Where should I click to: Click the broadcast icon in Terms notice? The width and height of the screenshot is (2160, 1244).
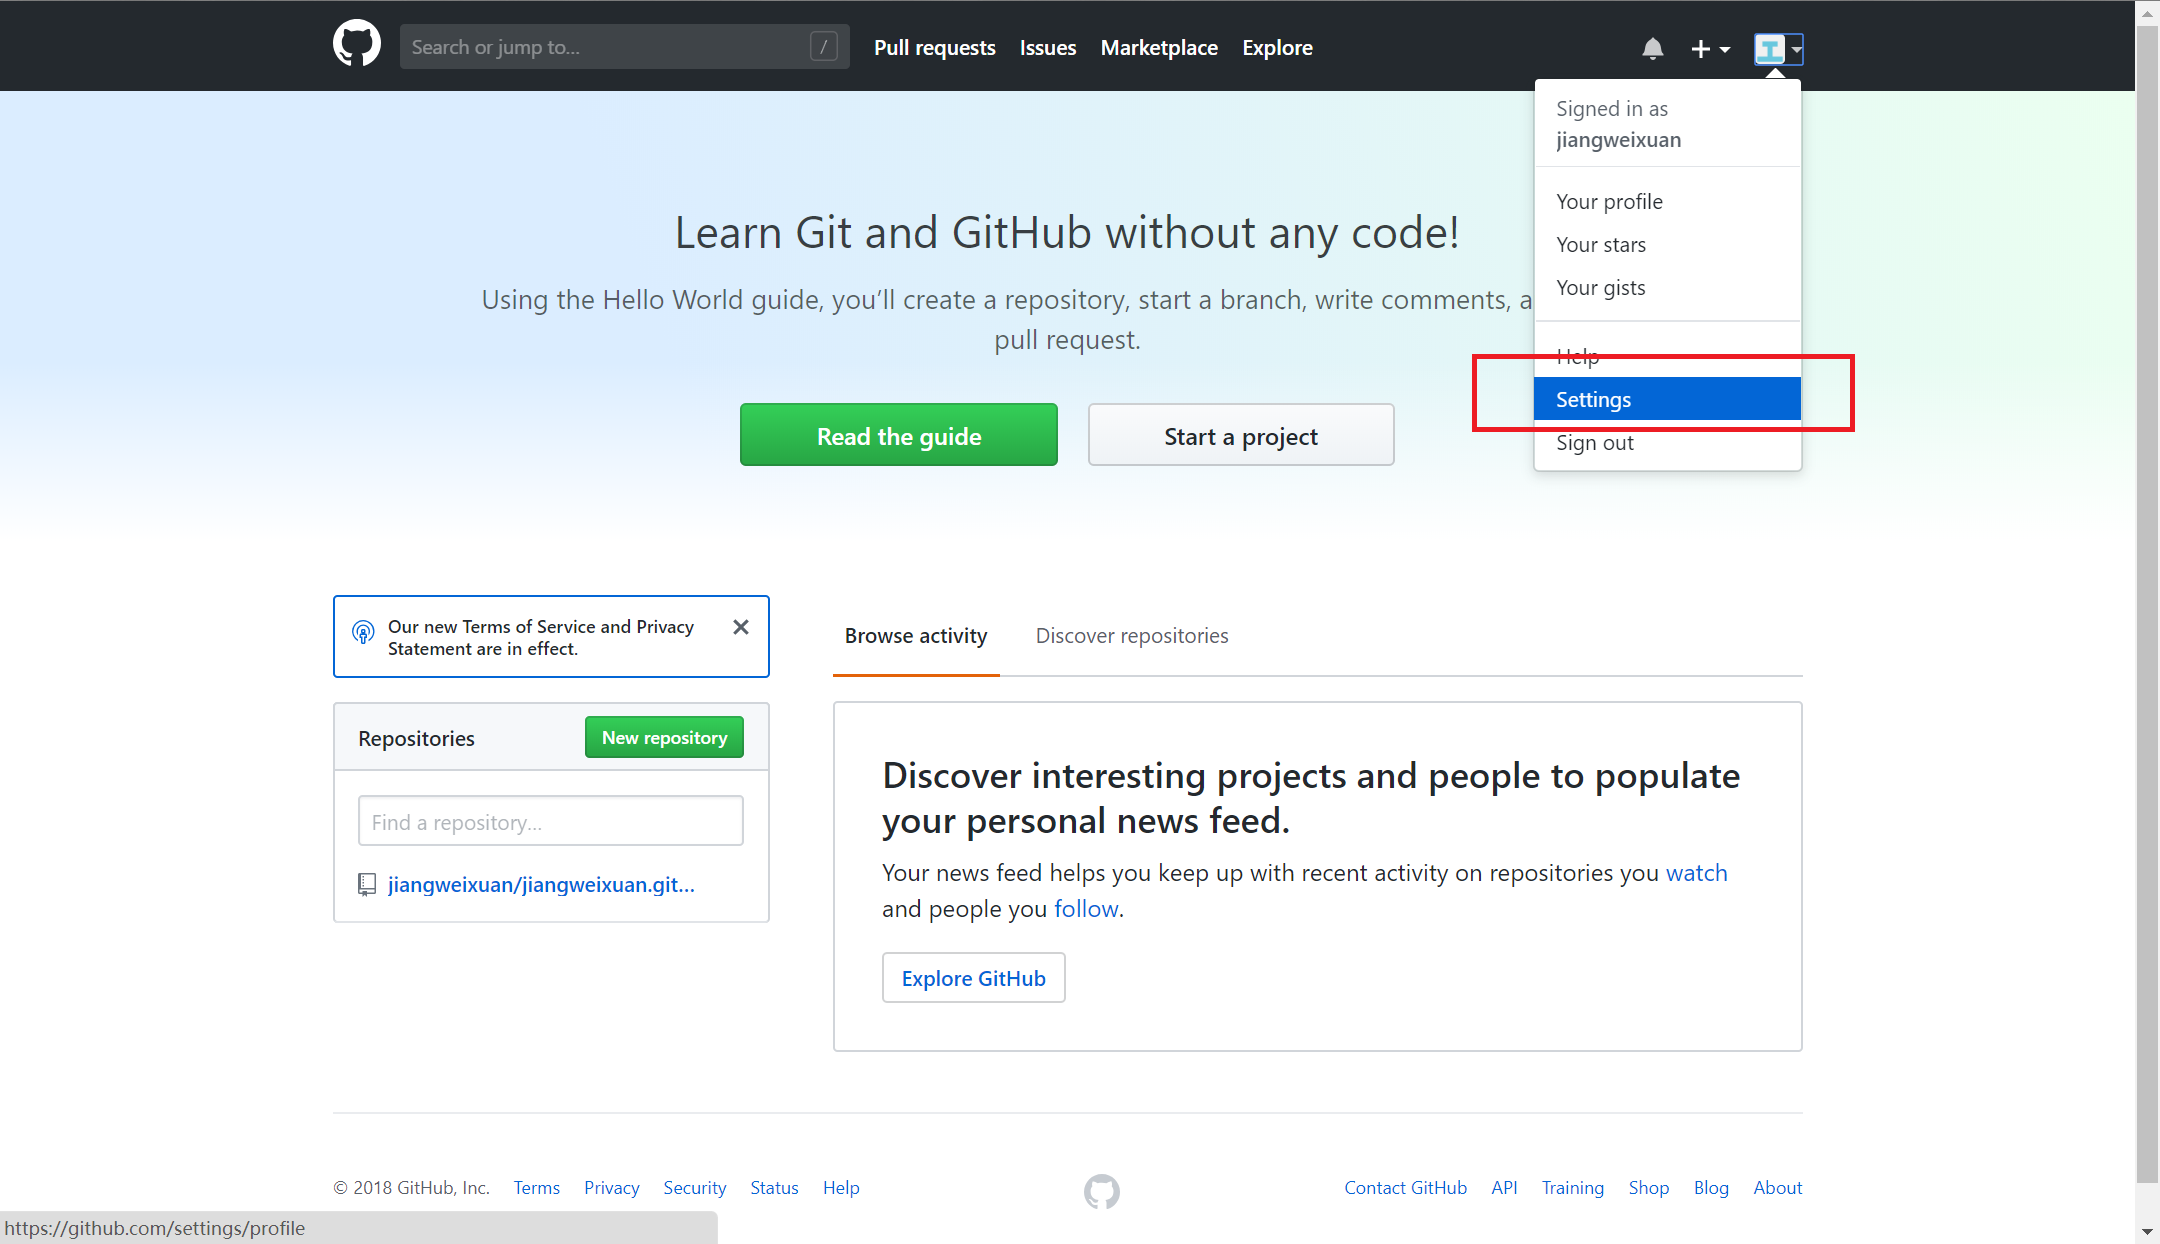tap(363, 632)
